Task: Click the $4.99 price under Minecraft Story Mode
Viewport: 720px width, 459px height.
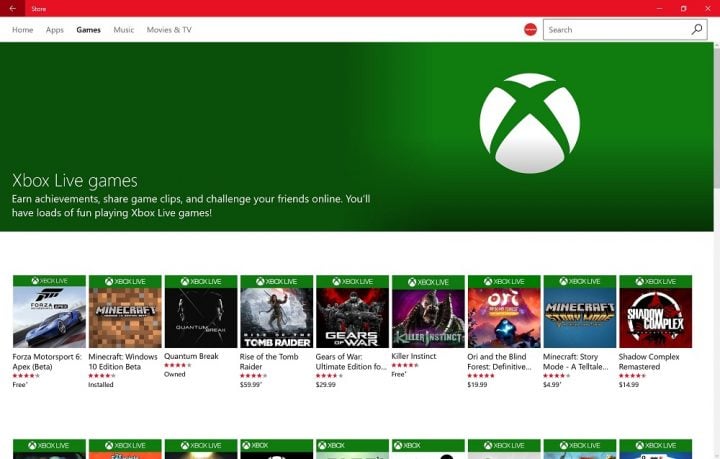Action: coord(552,385)
